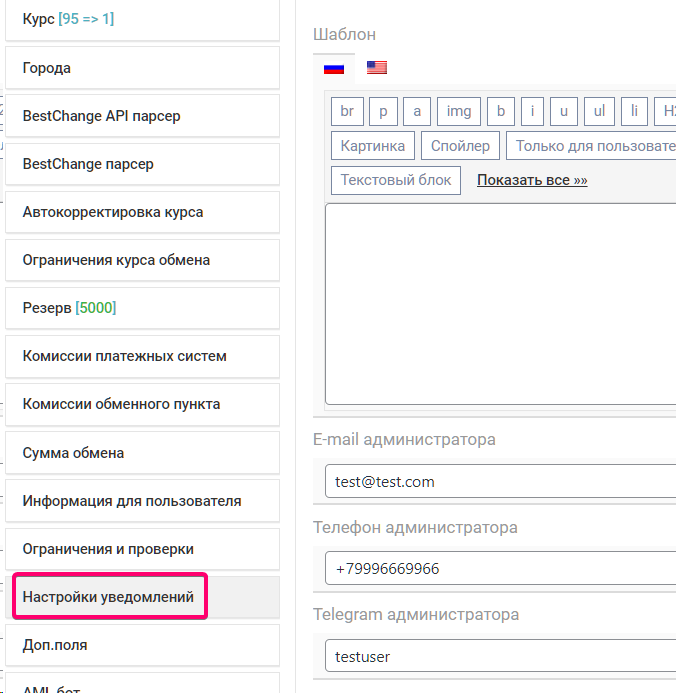676x693 pixels.
Task: Go to BestChange API парсер
Action: pyautogui.click(x=142, y=117)
